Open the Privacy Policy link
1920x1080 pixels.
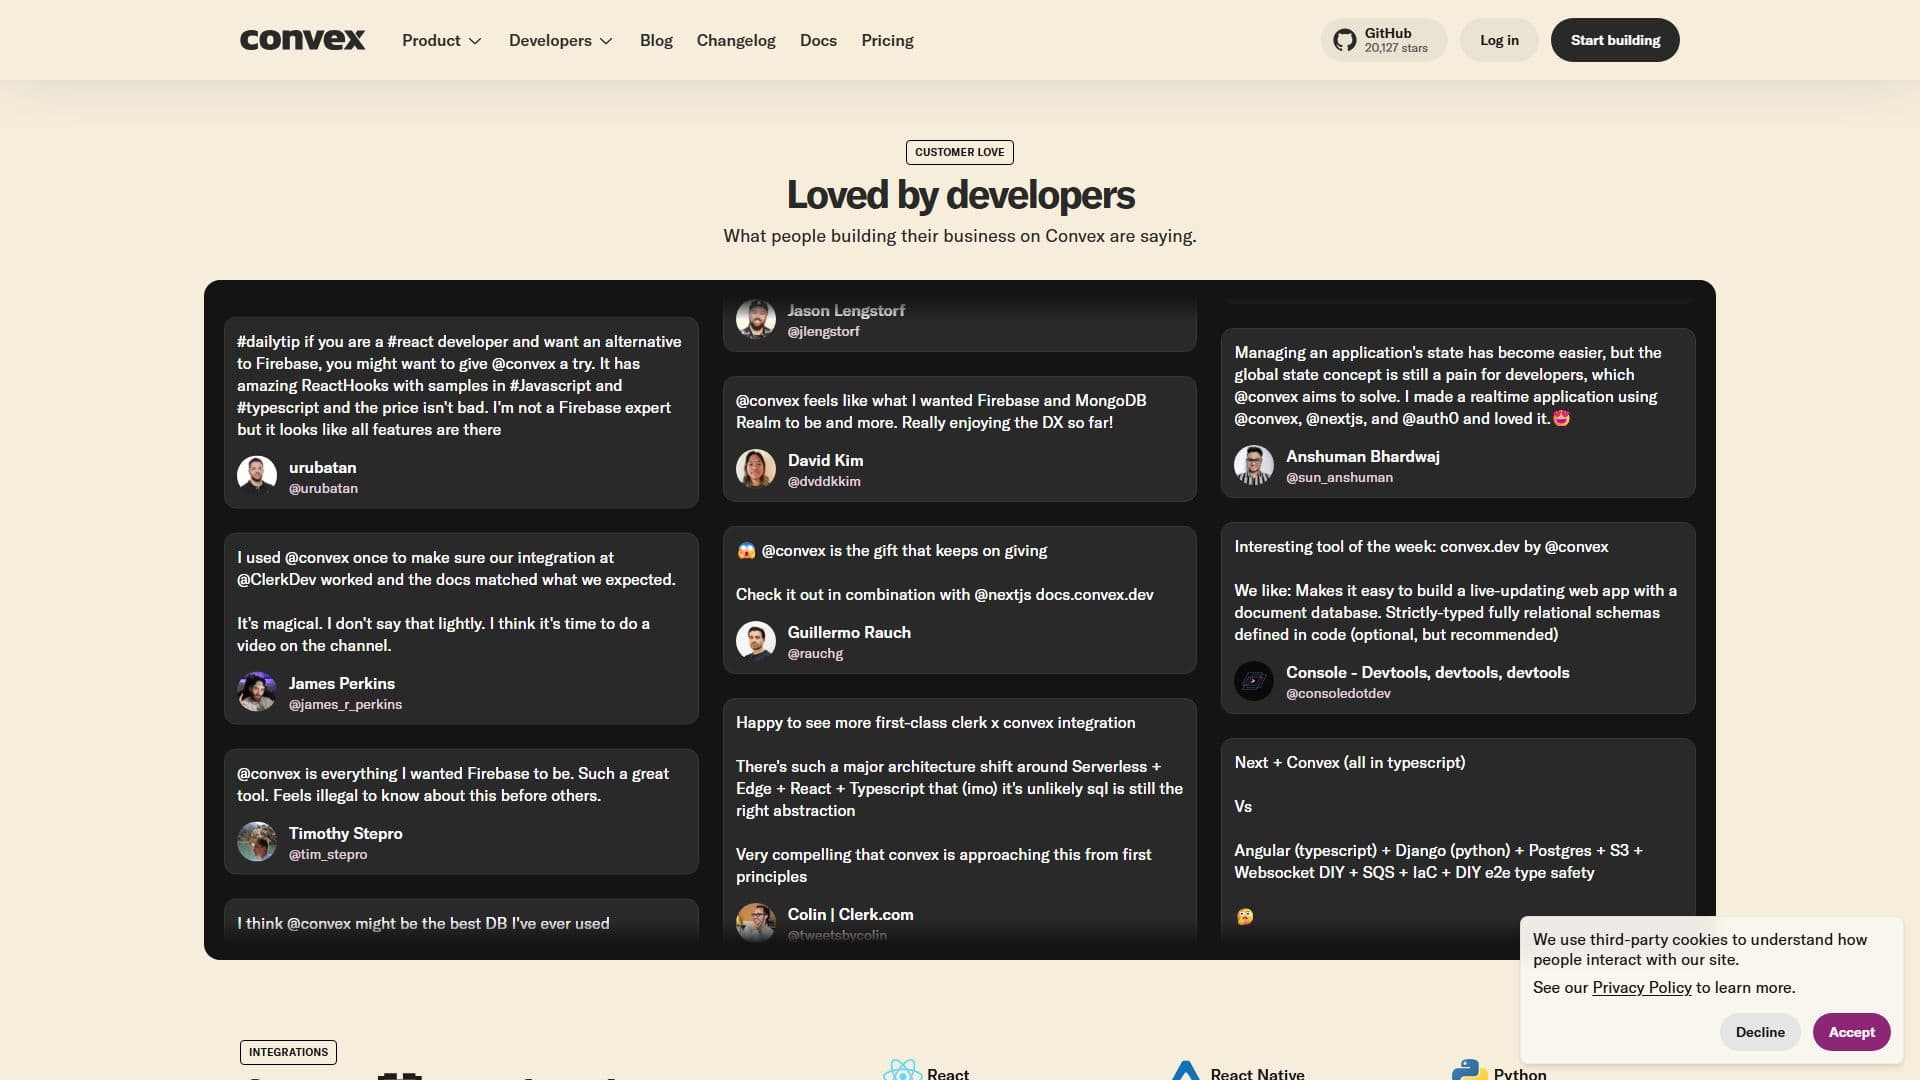point(1642,987)
